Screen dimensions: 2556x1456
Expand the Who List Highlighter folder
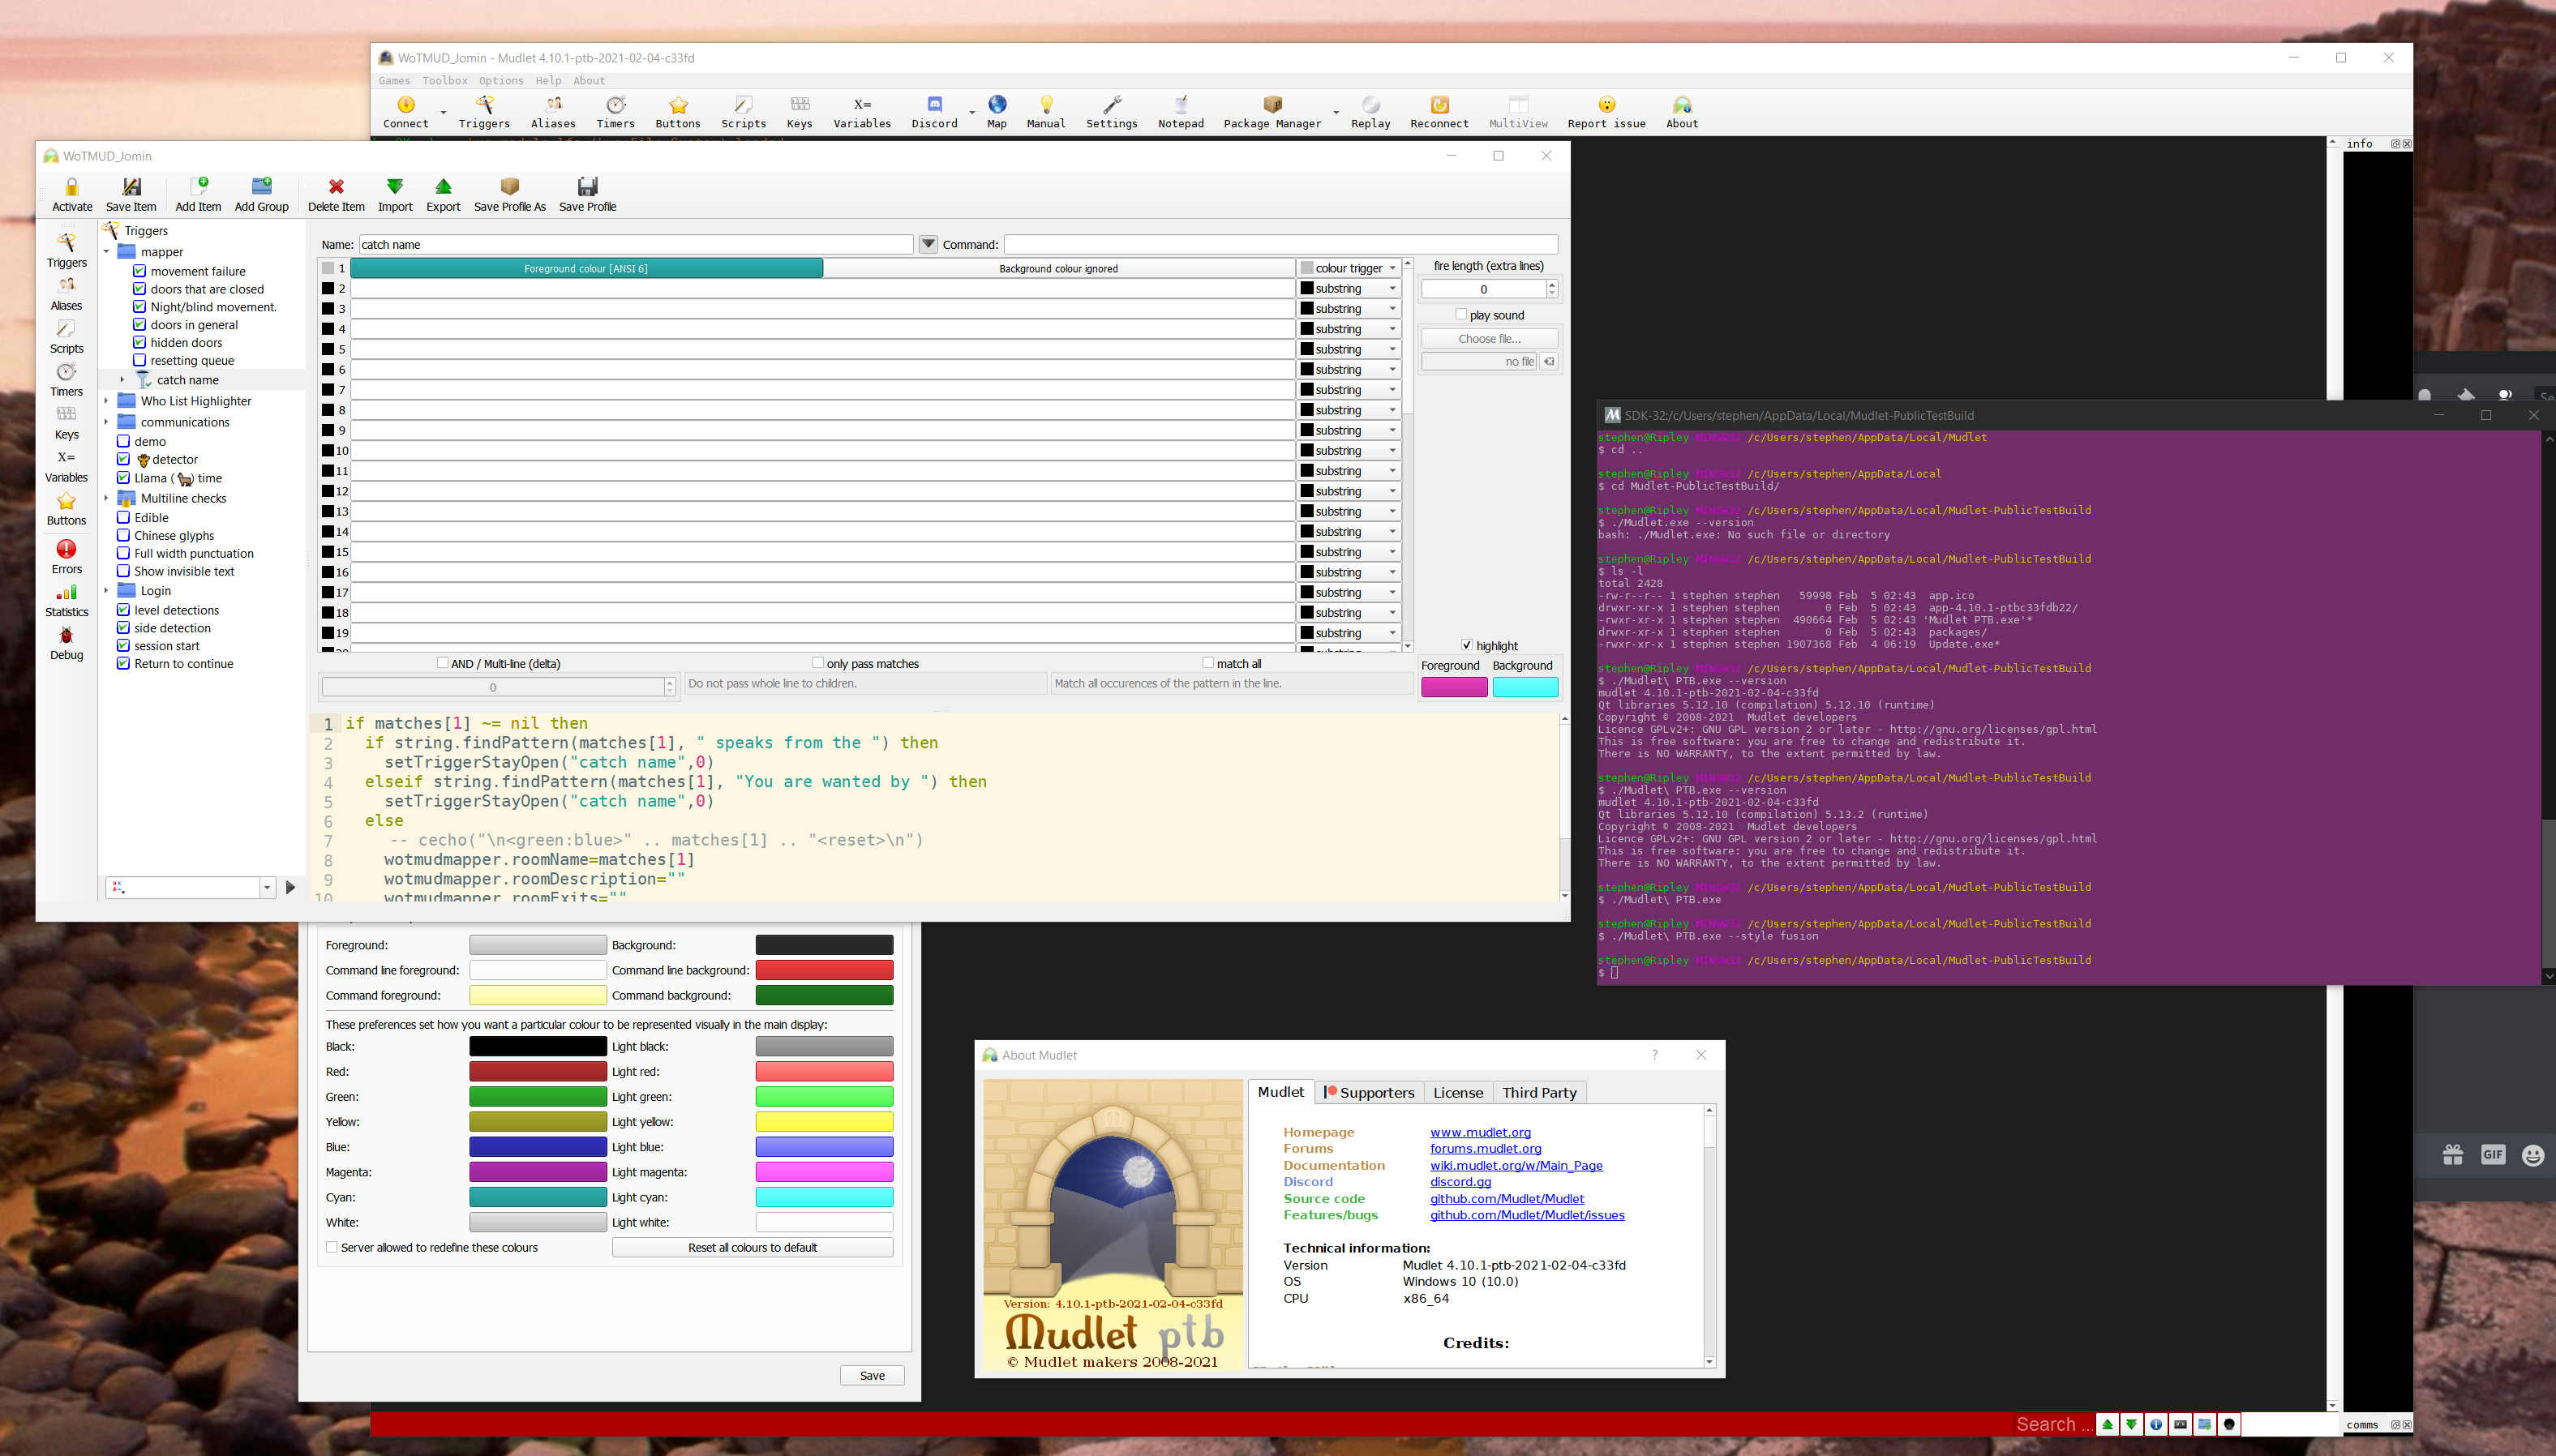click(106, 401)
